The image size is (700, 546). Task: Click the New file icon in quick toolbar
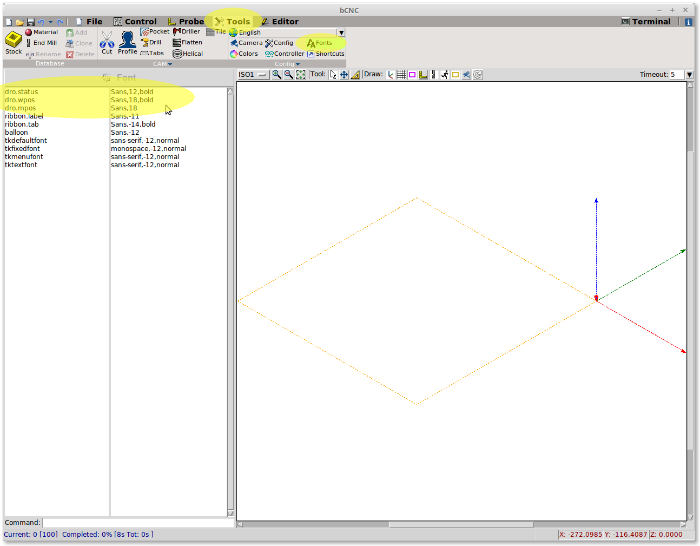8,22
